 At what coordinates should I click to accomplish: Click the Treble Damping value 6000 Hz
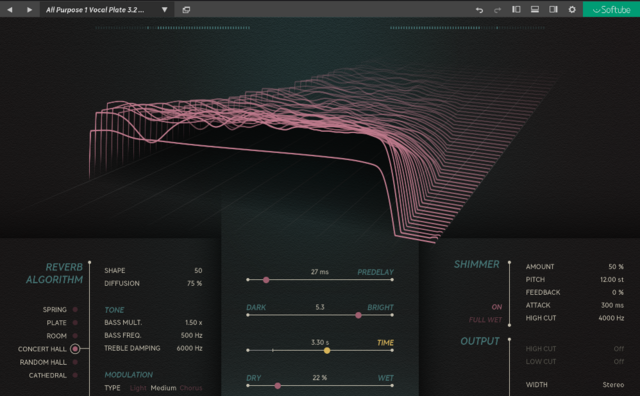click(x=189, y=348)
